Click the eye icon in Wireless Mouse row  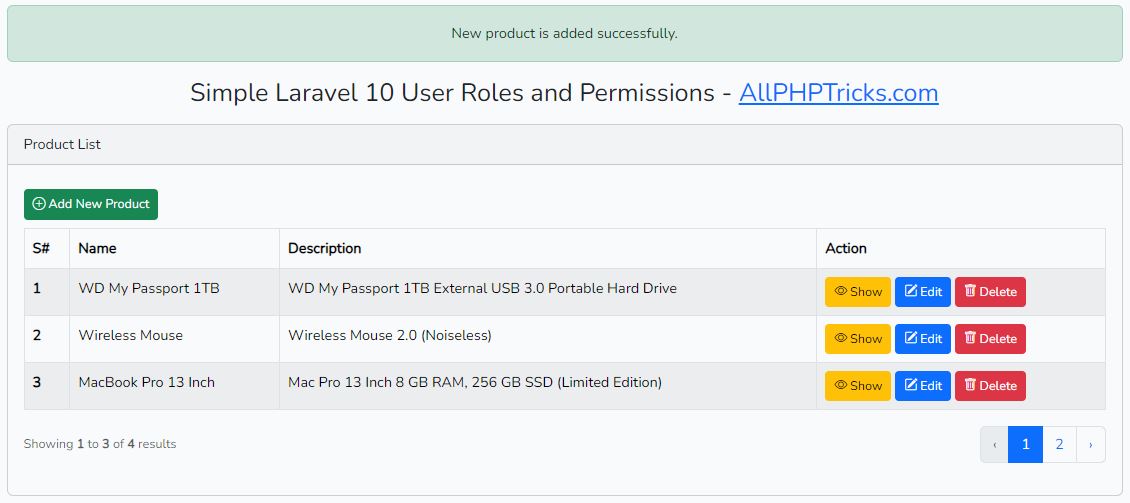840,338
